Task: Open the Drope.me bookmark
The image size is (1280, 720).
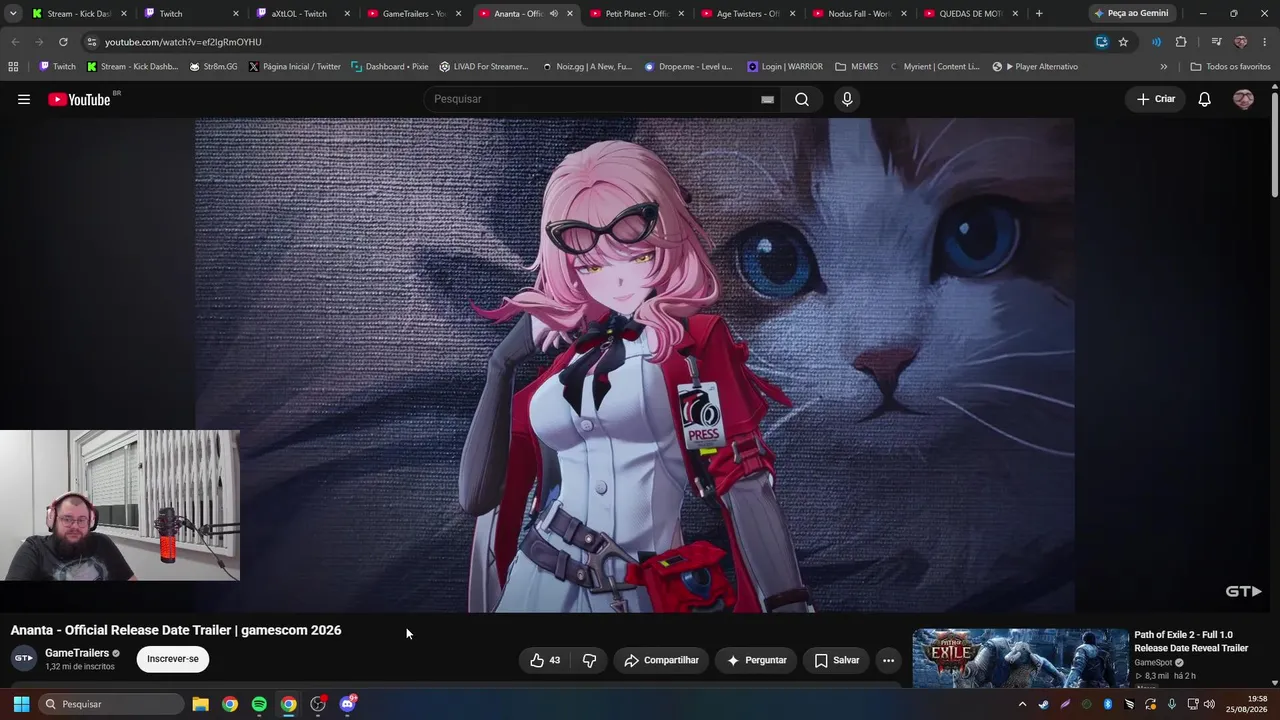Action: [688, 67]
